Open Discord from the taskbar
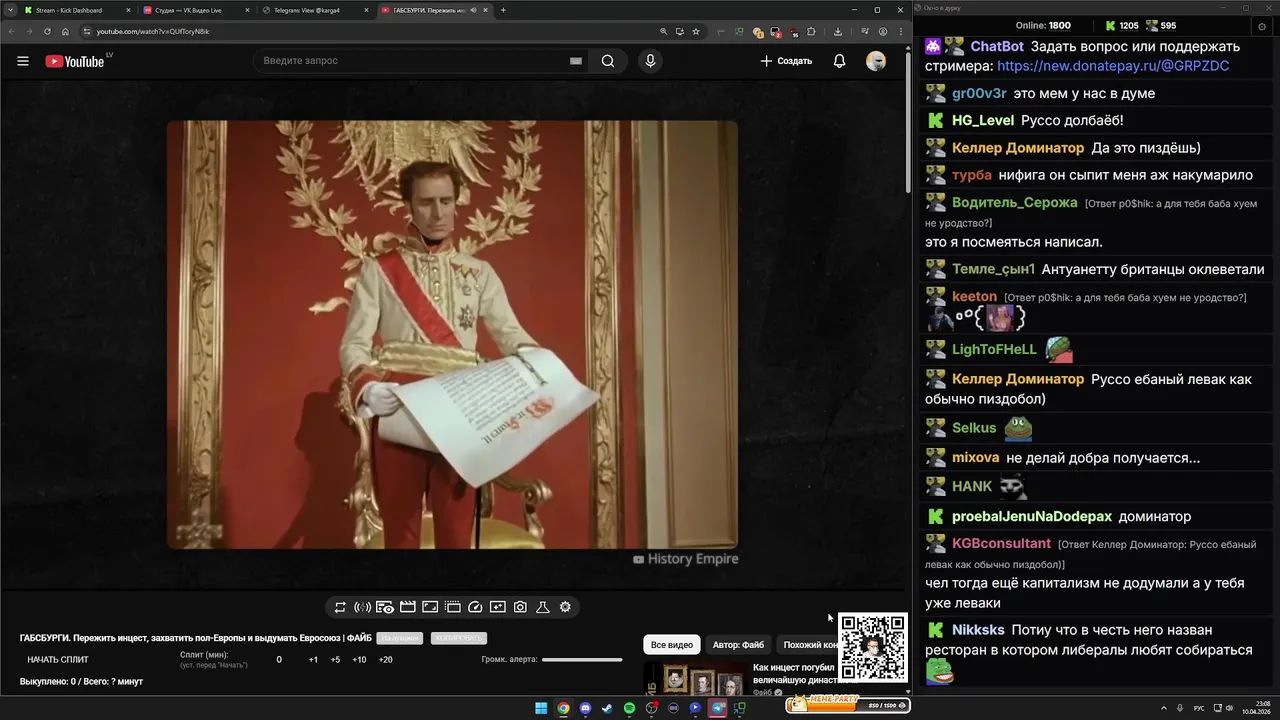 click(585, 708)
